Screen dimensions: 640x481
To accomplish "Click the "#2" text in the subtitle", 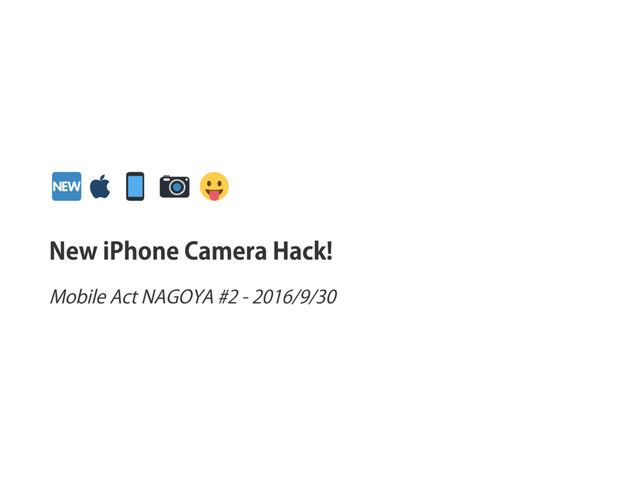I will (x=228, y=297).
